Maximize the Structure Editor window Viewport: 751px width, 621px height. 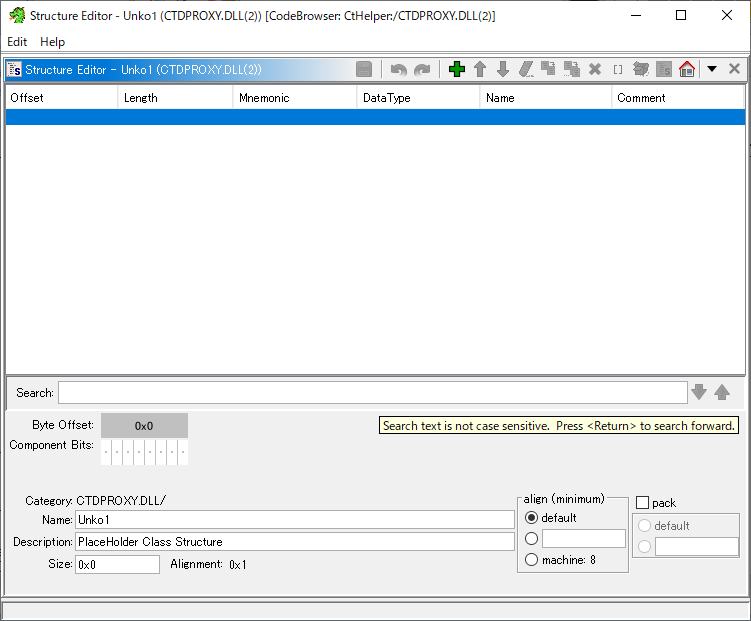(681, 15)
